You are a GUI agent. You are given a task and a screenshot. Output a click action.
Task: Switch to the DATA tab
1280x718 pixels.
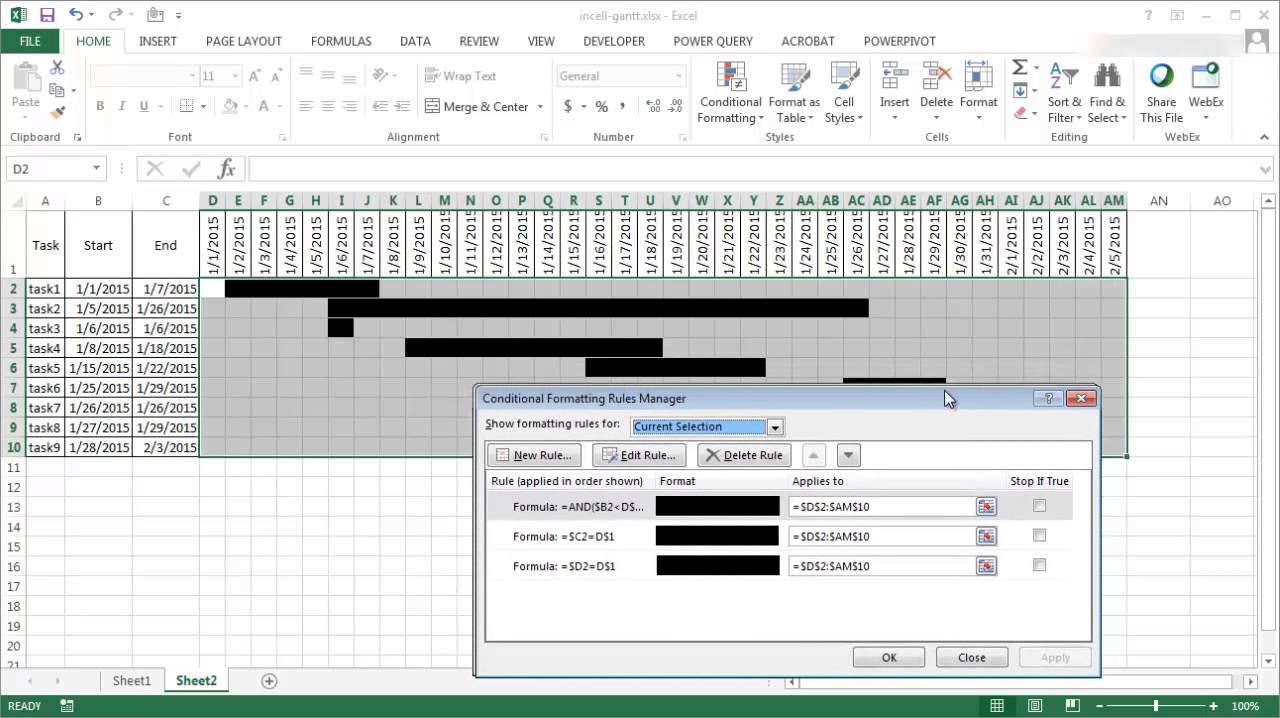click(x=415, y=41)
